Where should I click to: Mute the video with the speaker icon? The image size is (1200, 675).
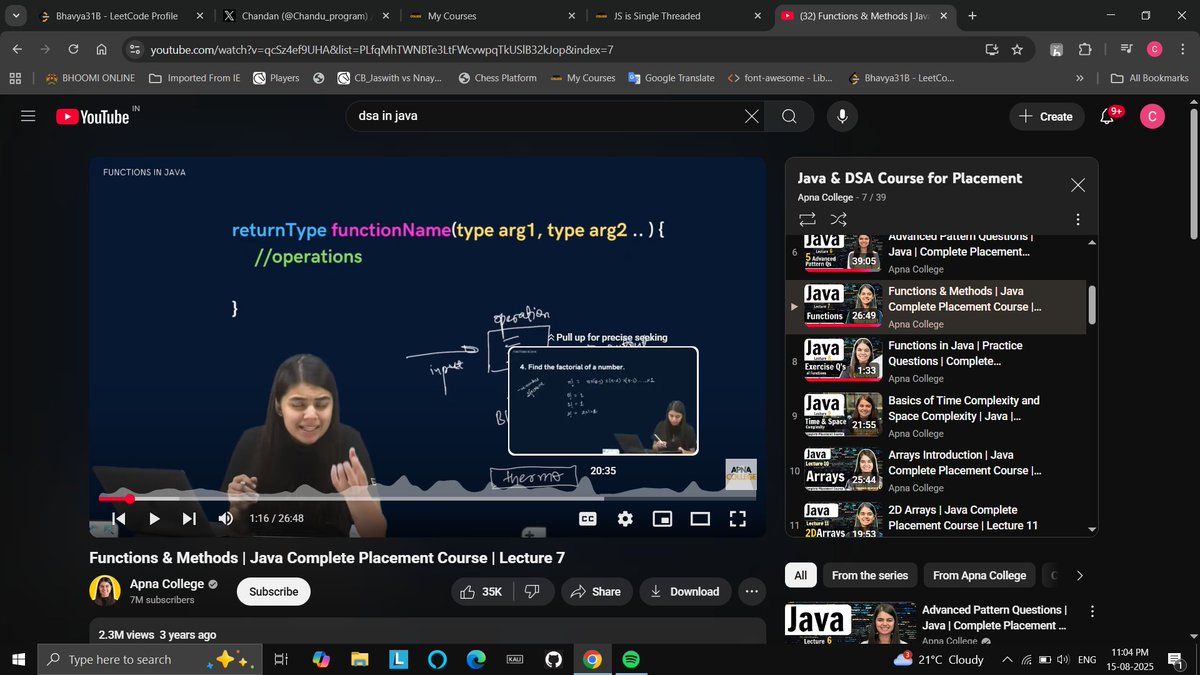[226, 518]
